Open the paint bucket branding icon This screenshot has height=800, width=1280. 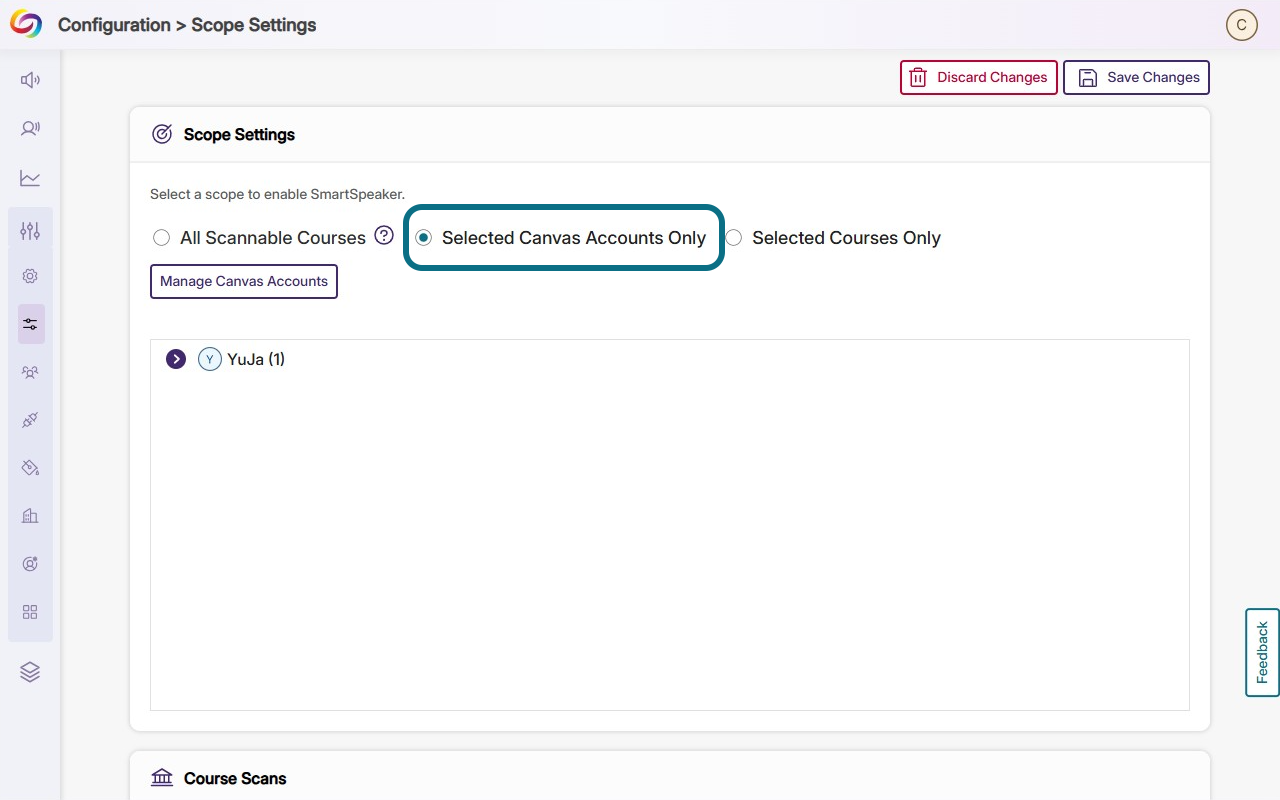coord(30,468)
